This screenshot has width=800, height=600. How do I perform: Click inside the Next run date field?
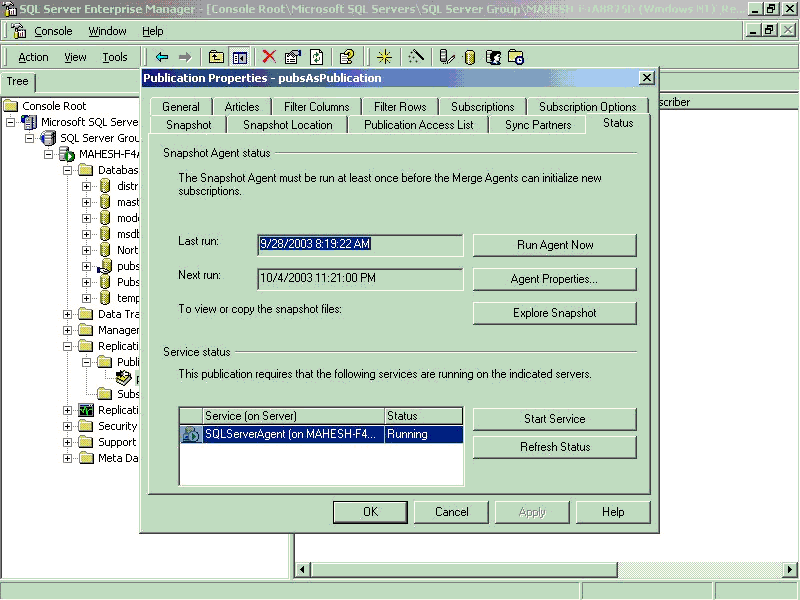360,279
